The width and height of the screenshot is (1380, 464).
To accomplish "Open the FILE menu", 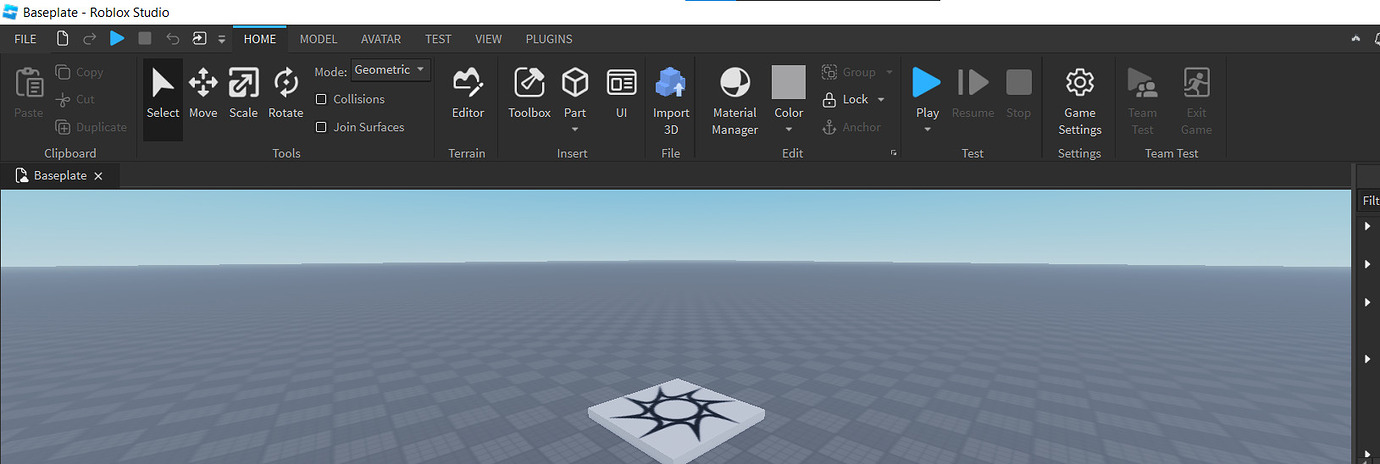I will tap(25, 39).
